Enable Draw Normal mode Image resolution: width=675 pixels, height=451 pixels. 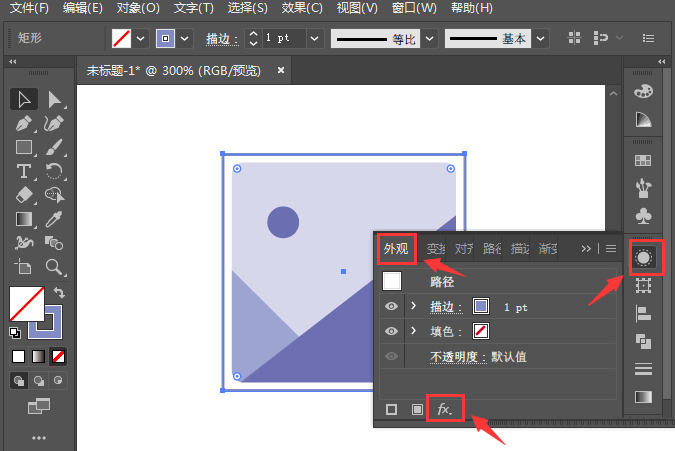pyautogui.click(x=19, y=380)
